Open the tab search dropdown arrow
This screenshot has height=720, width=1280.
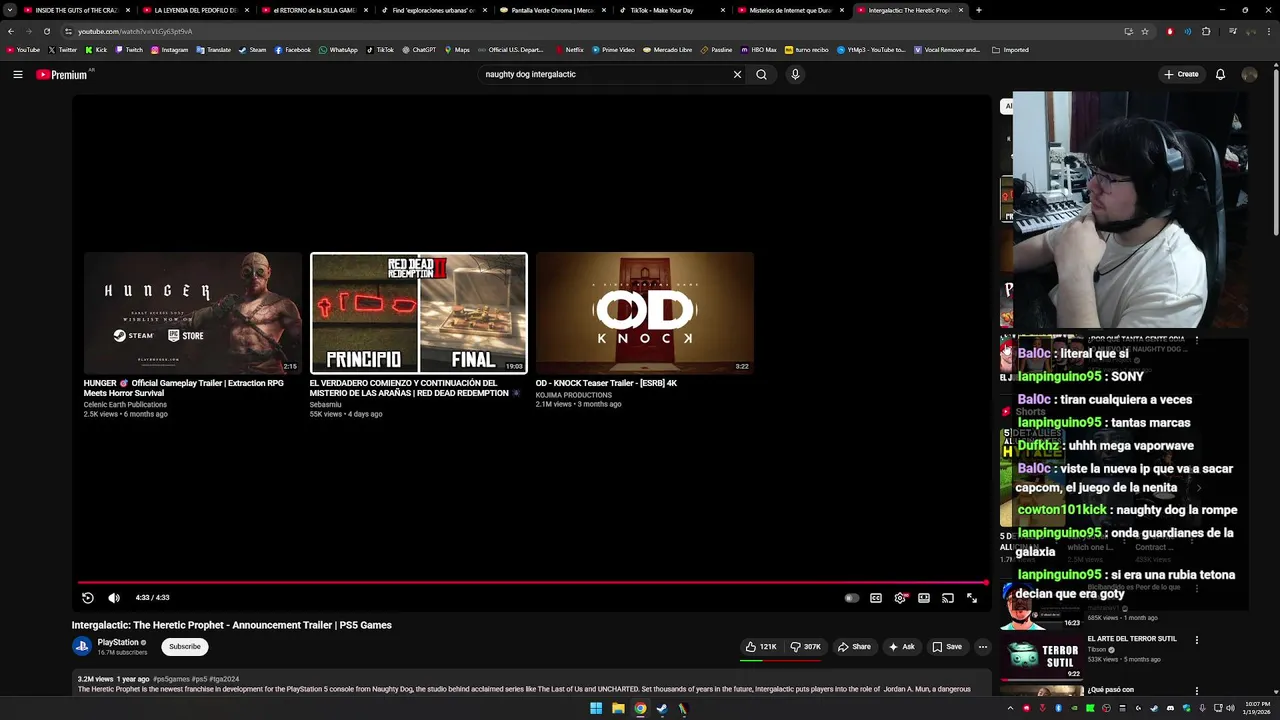point(9,10)
